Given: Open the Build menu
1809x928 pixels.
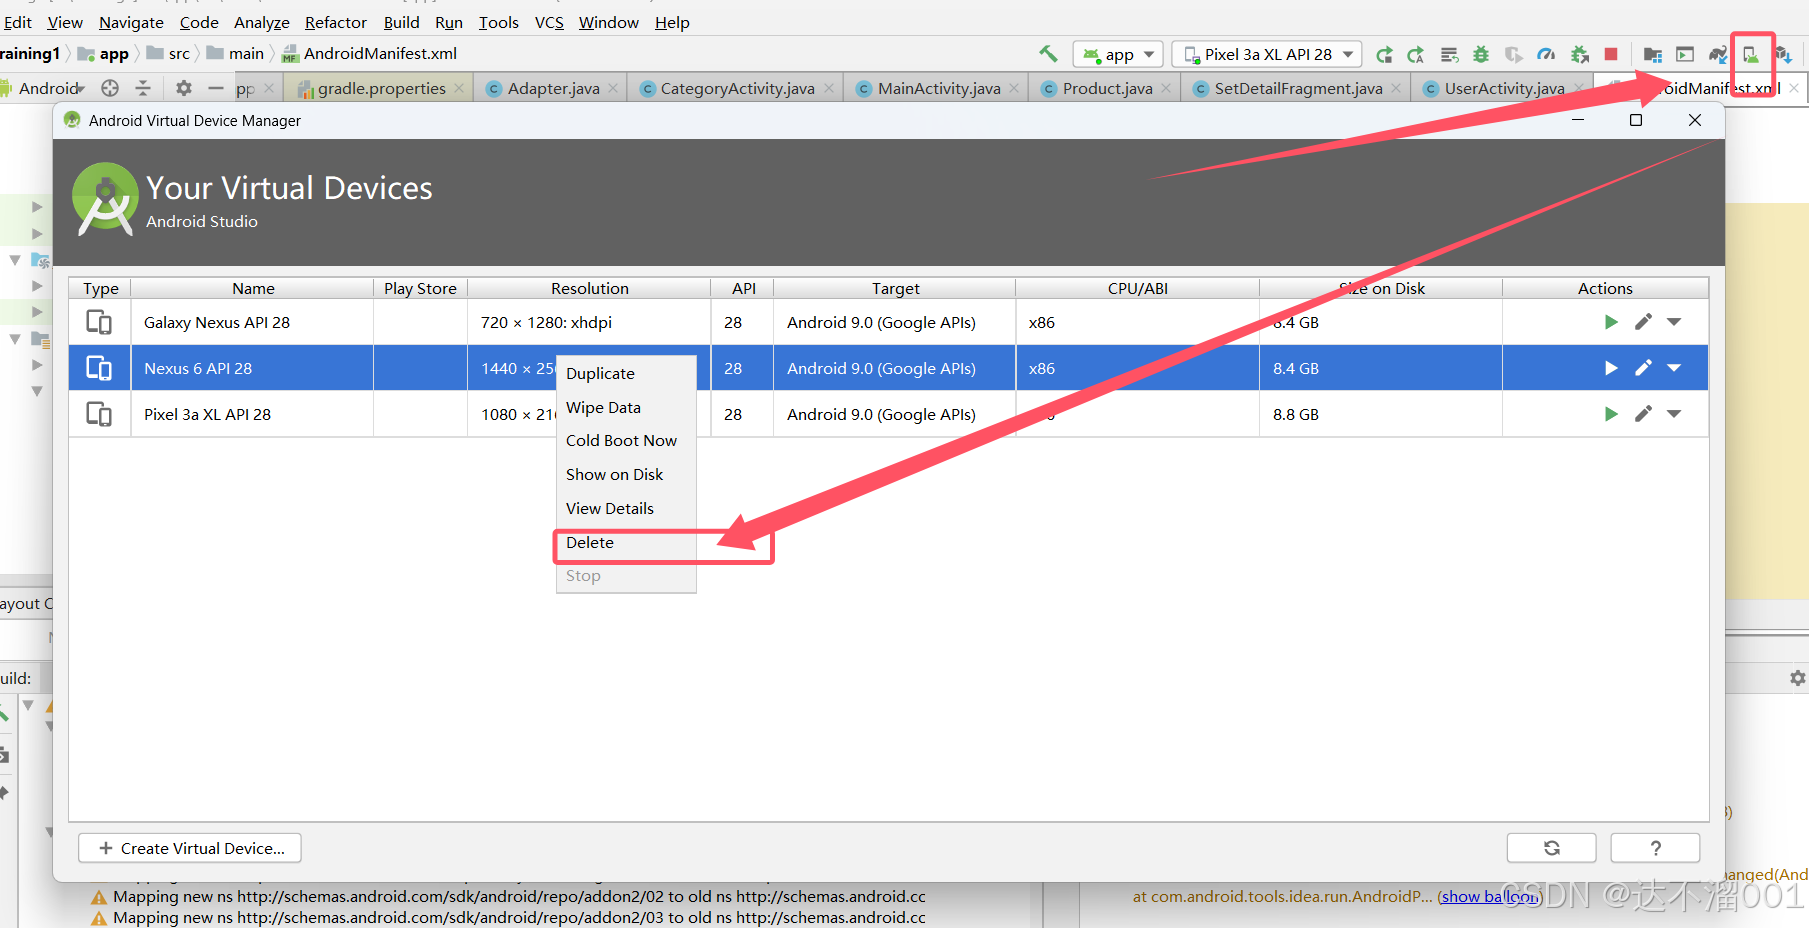Looking at the screenshot, I should pyautogui.click(x=402, y=22).
